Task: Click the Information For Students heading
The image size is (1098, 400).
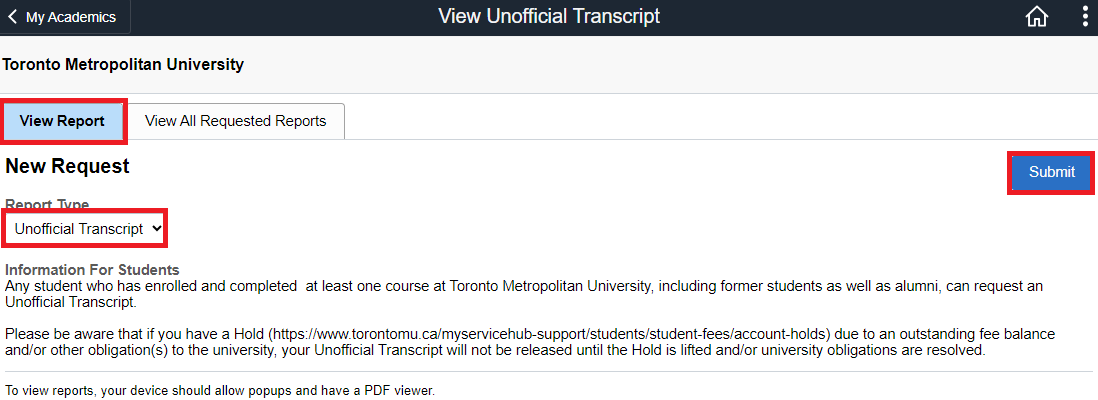Action: click(x=92, y=270)
